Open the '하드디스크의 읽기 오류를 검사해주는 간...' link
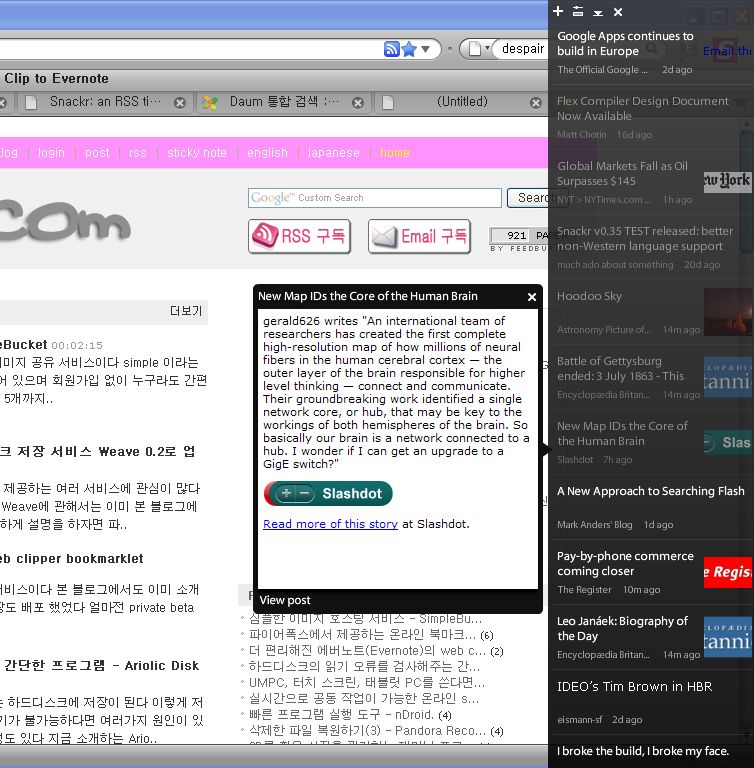This screenshot has height=768, width=754. 364,667
